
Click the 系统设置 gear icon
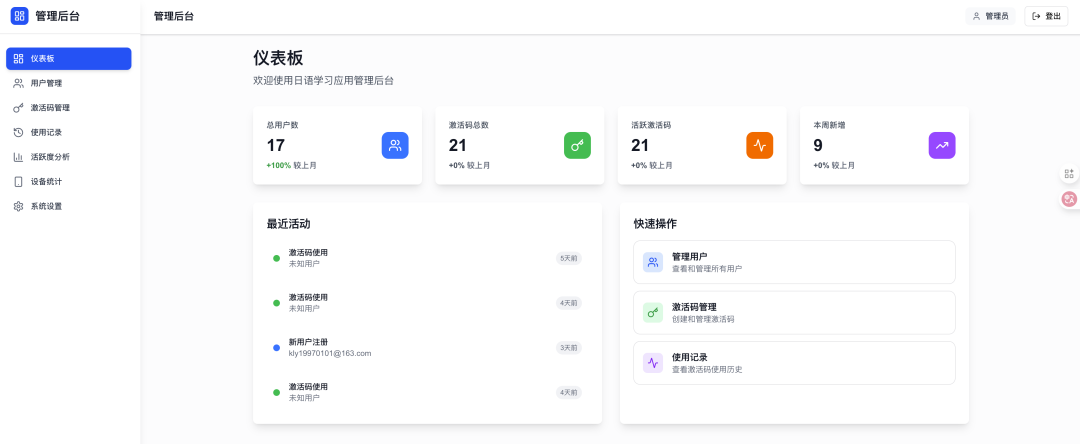pos(19,206)
